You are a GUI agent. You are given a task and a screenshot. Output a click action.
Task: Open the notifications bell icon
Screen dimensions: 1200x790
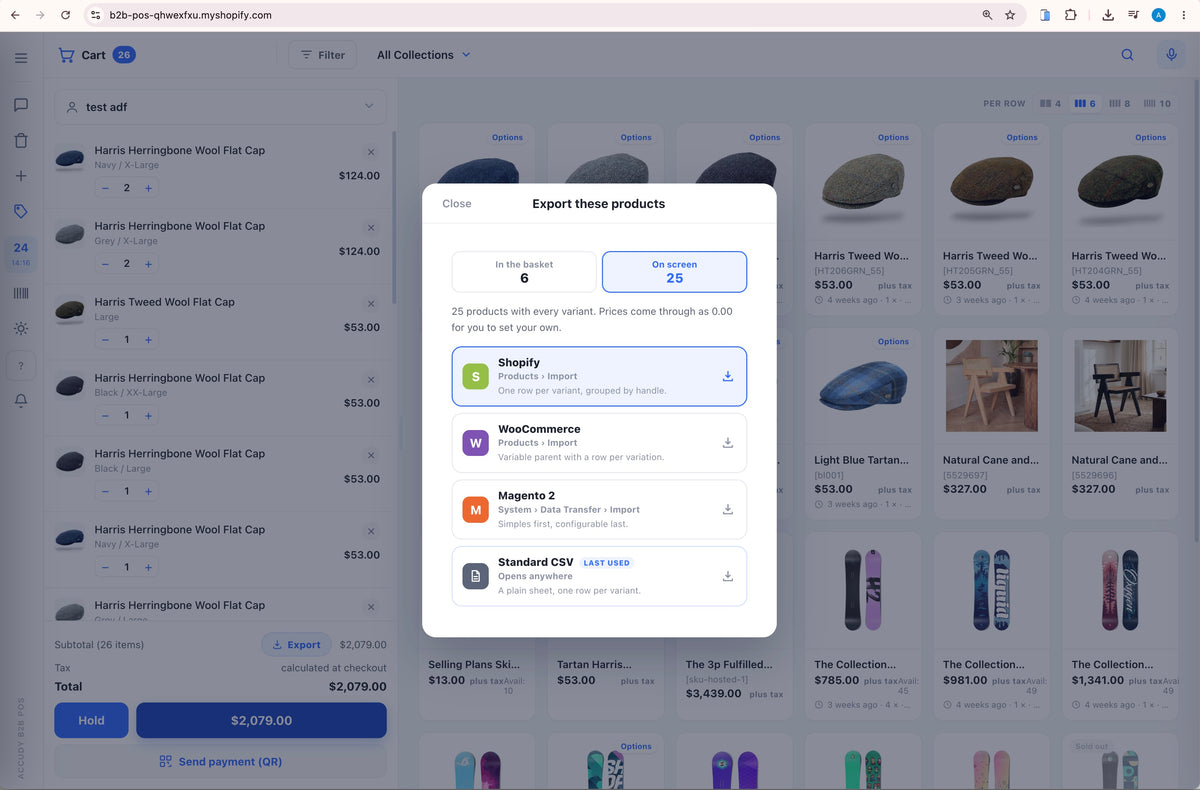click(x=21, y=400)
